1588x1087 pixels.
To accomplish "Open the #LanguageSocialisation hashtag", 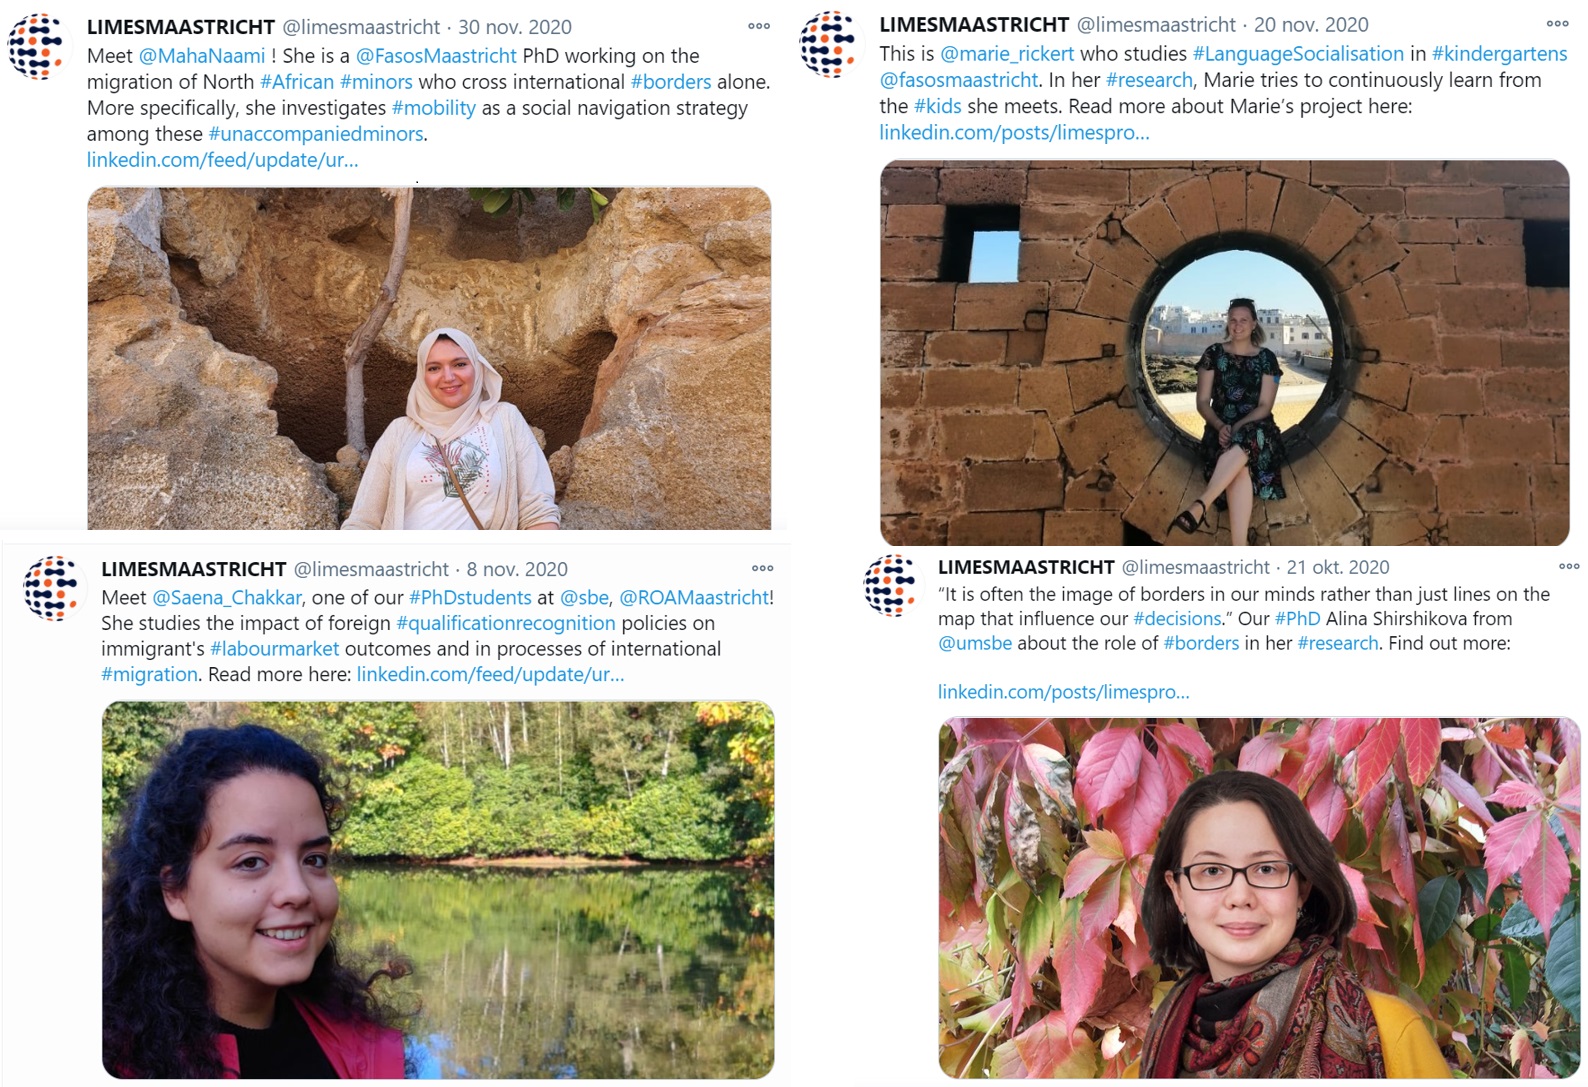I will [1298, 54].
